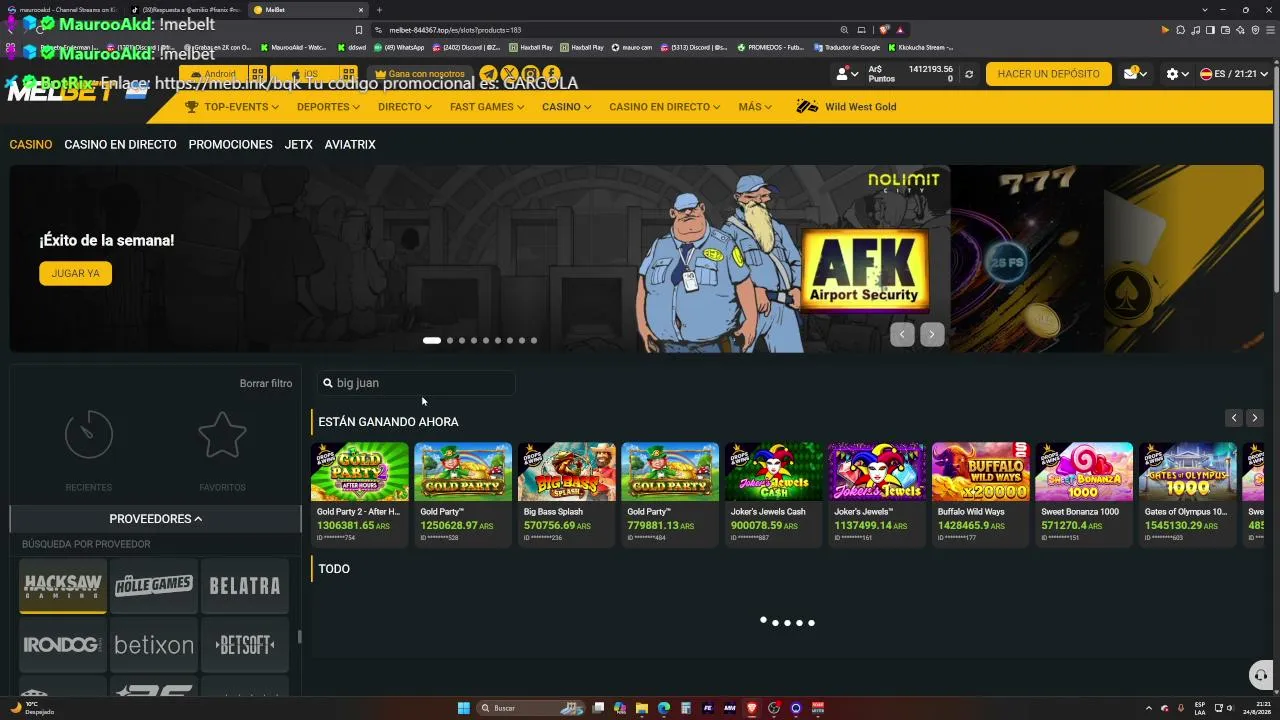The image size is (1280, 720).
Task: Refresh the account balance
Action: (968, 74)
